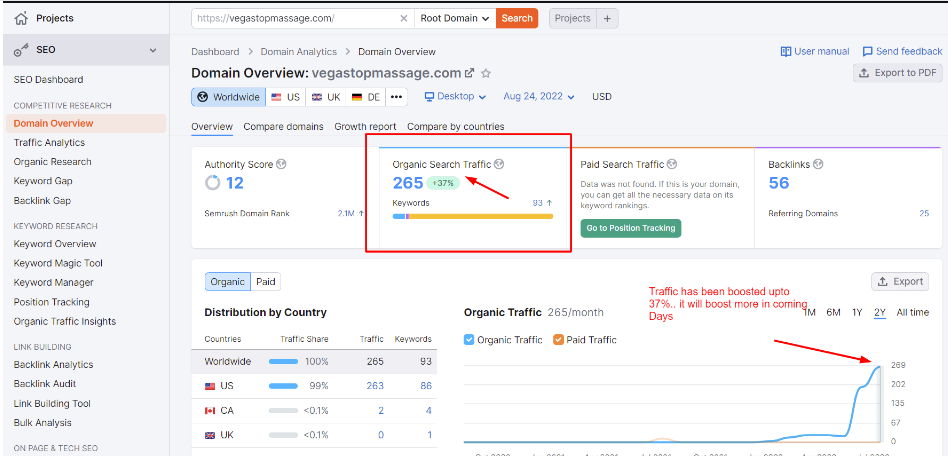Image resolution: width=948 pixels, height=456 pixels.
Task: Select the Organic toggle button
Action: point(227,281)
